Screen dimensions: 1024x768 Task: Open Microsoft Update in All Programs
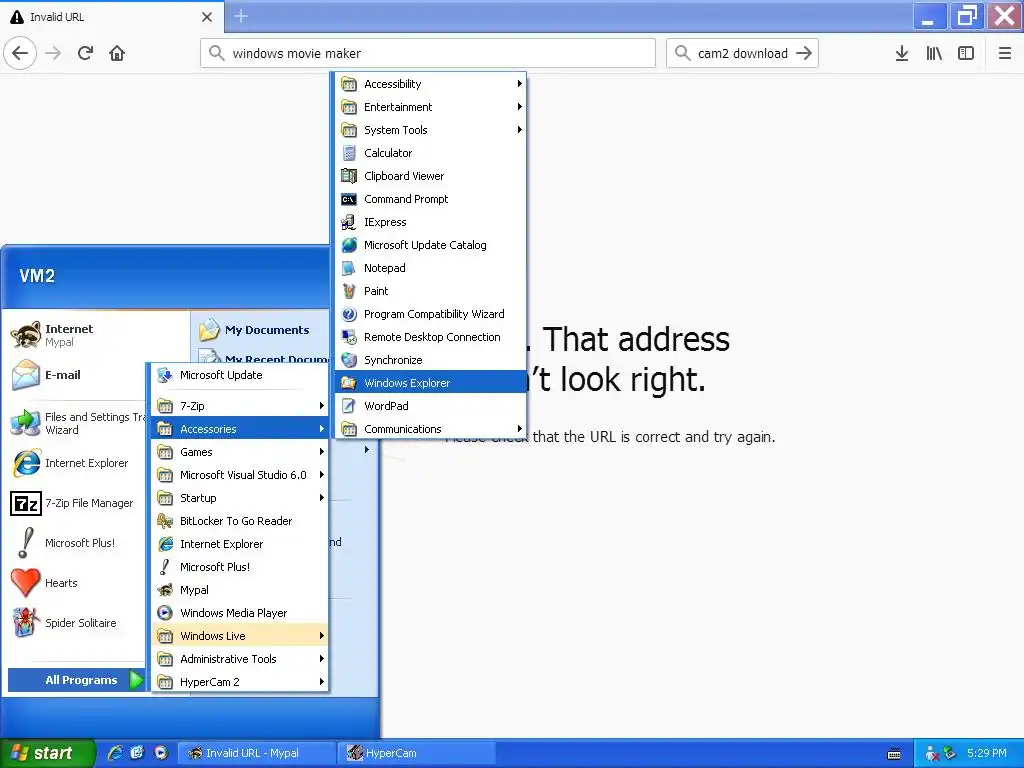click(x=240, y=375)
